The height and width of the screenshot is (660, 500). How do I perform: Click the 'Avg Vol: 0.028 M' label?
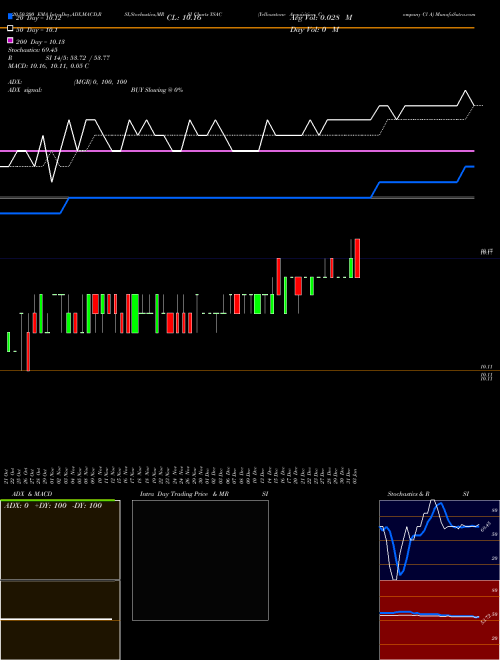coord(321,18)
